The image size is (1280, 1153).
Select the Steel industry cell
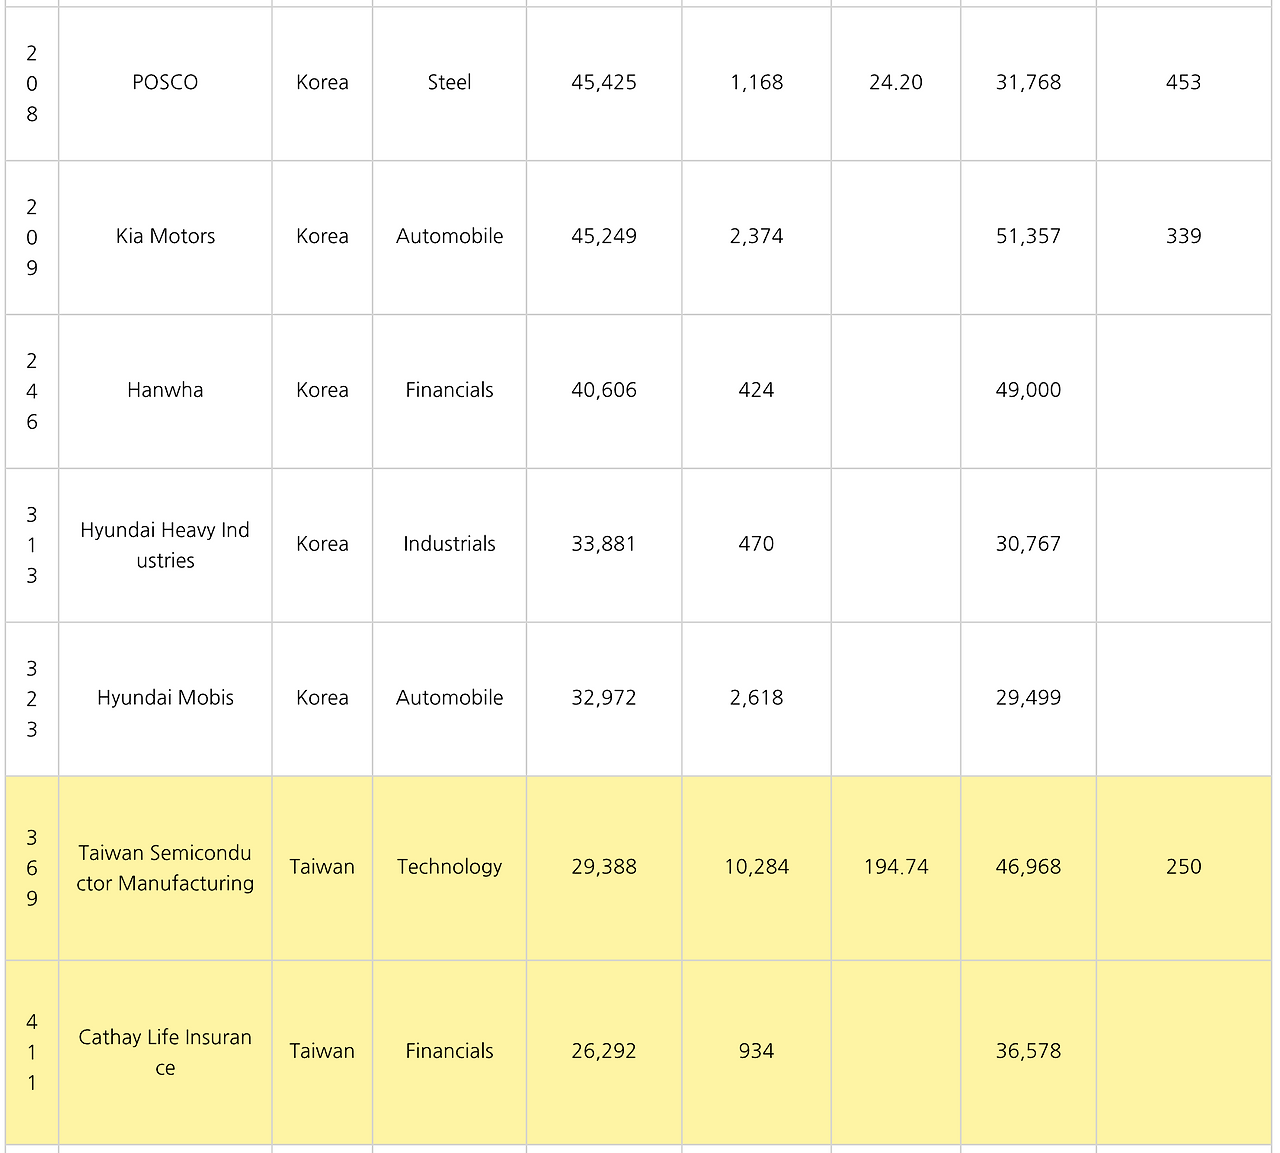[x=449, y=83]
